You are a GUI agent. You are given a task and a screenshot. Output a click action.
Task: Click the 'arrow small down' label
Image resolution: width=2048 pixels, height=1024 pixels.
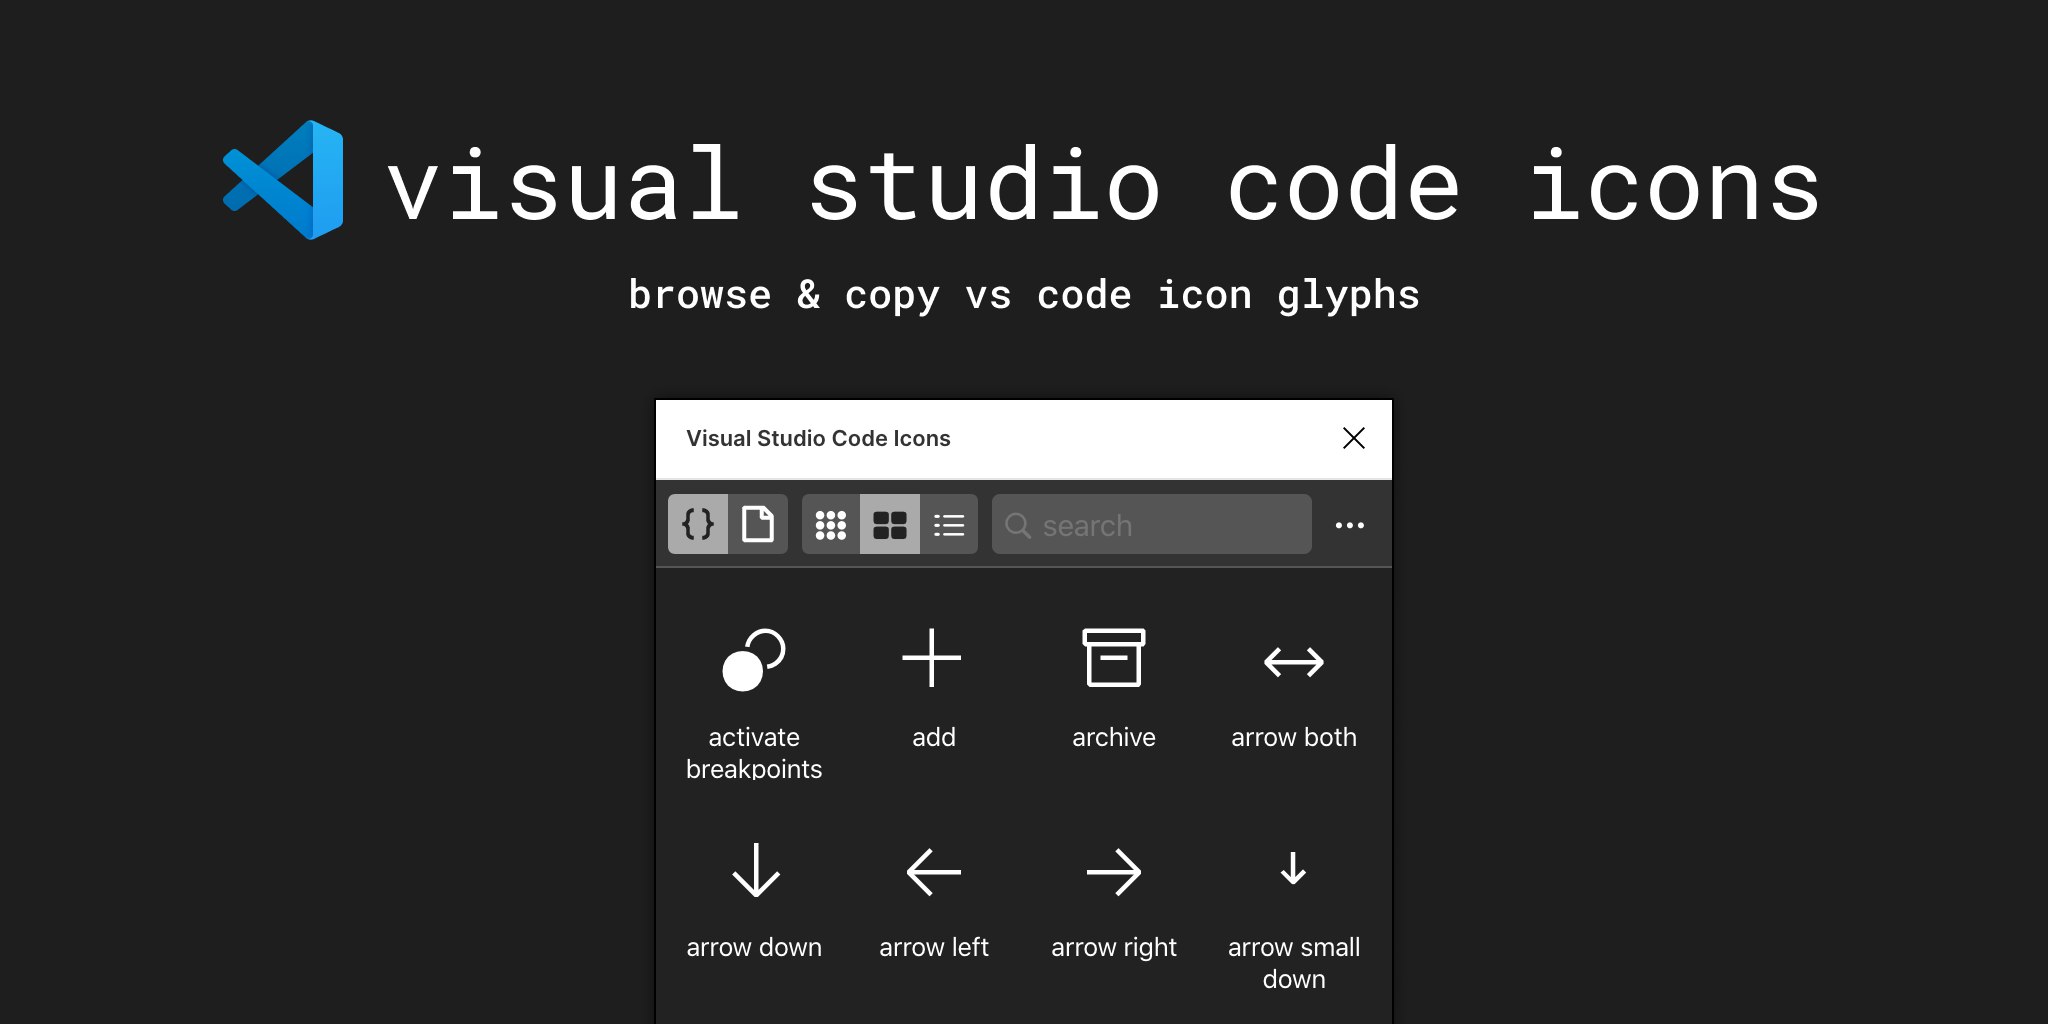coord(1294,963)
